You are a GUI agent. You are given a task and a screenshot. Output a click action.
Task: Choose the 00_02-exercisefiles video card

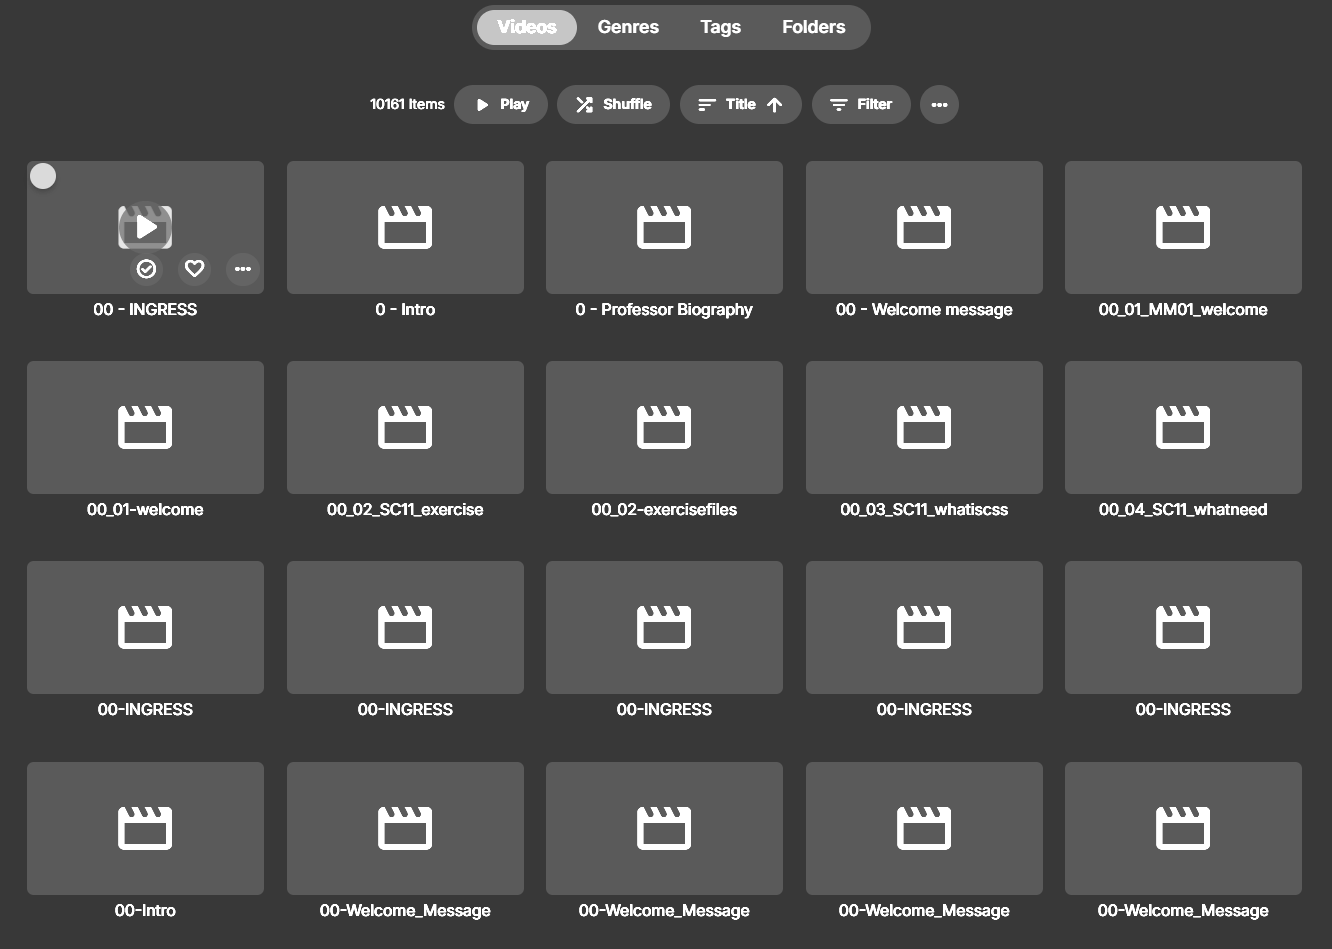point(664,427)
